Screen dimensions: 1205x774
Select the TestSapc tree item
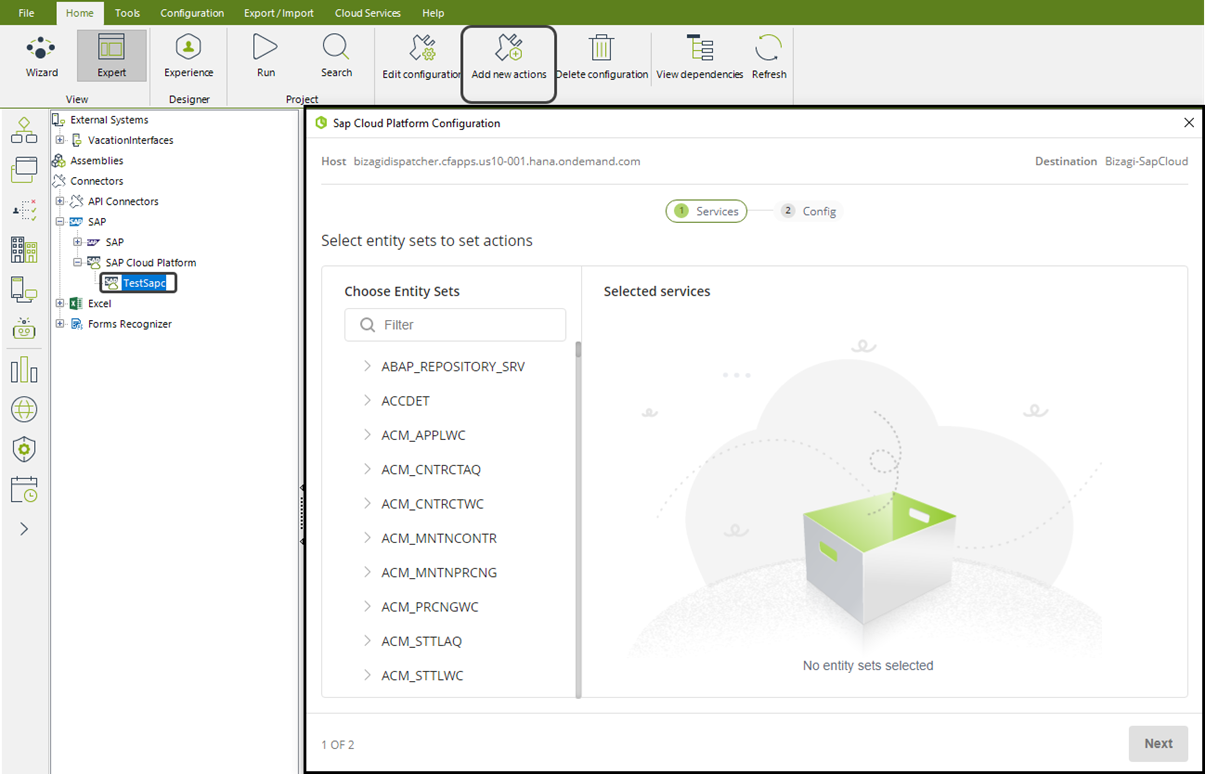pos(144,283)
